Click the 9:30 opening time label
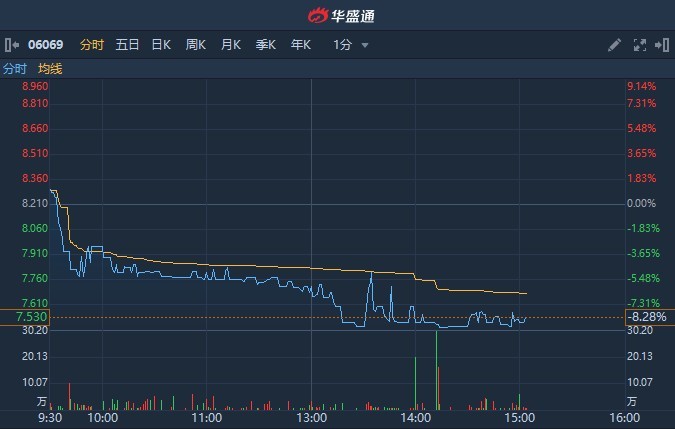 [50, 417]
